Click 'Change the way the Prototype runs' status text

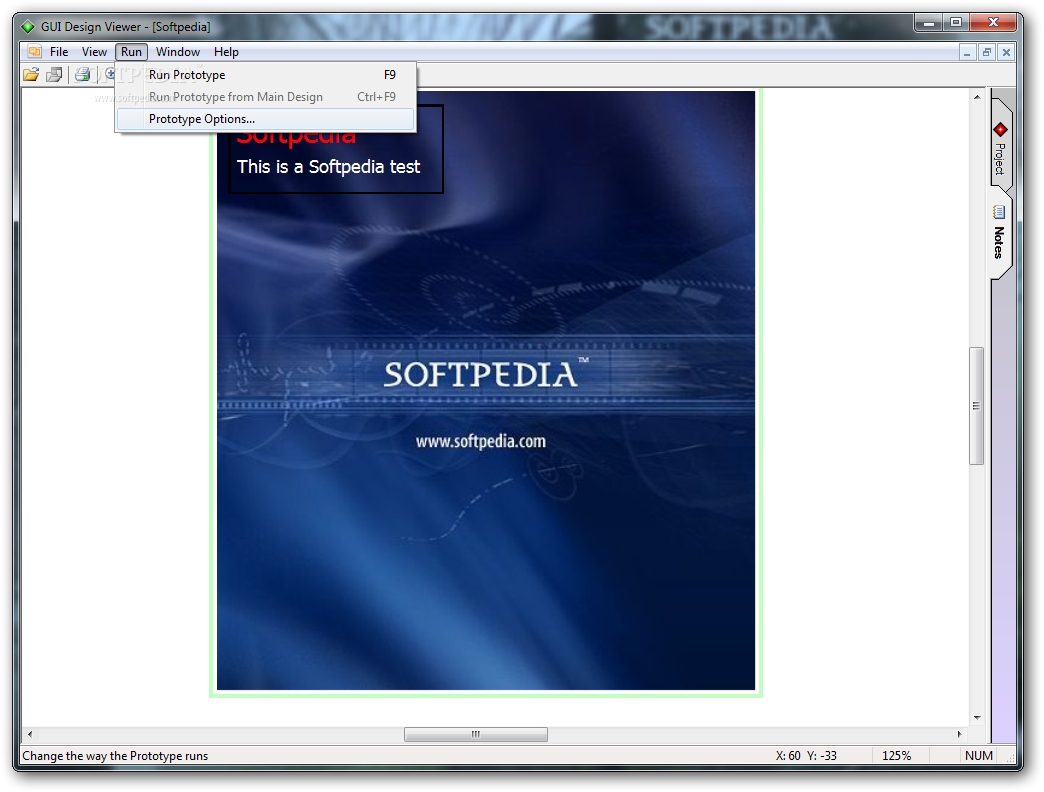(x=115, y=755)
